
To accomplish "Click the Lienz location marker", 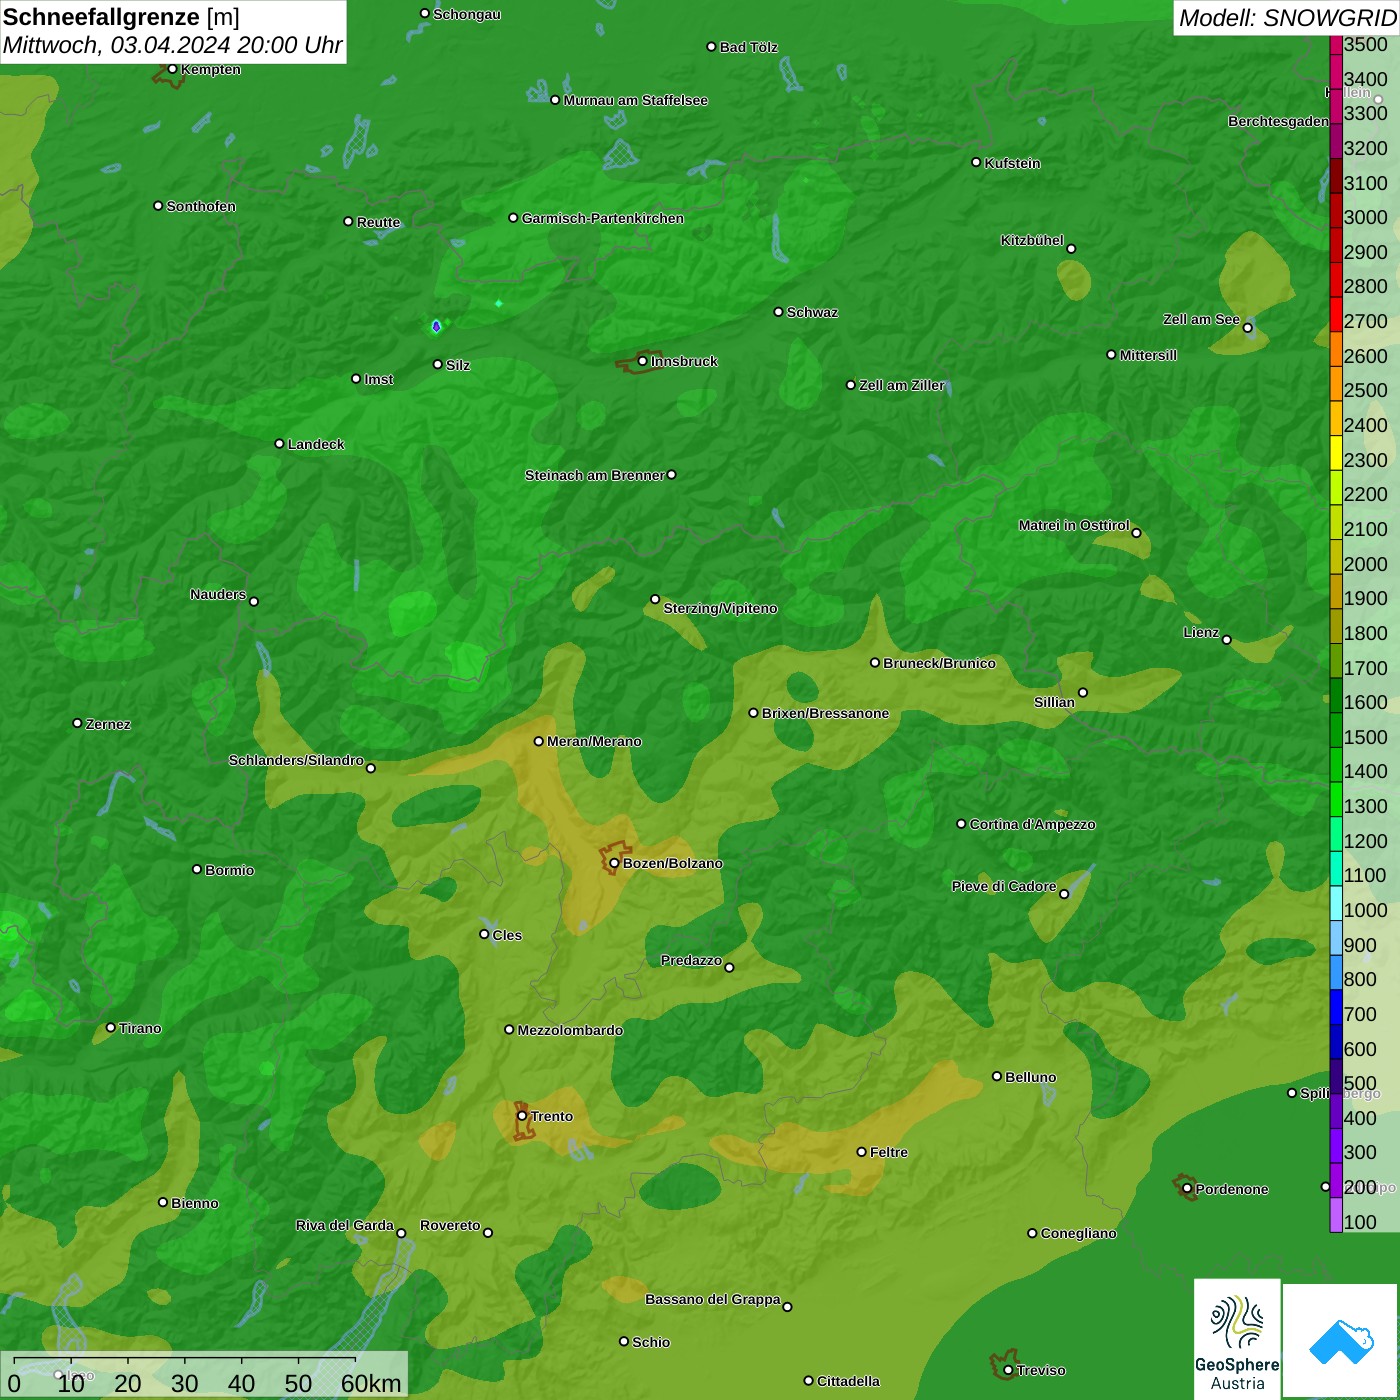I will coord(1226,640).
